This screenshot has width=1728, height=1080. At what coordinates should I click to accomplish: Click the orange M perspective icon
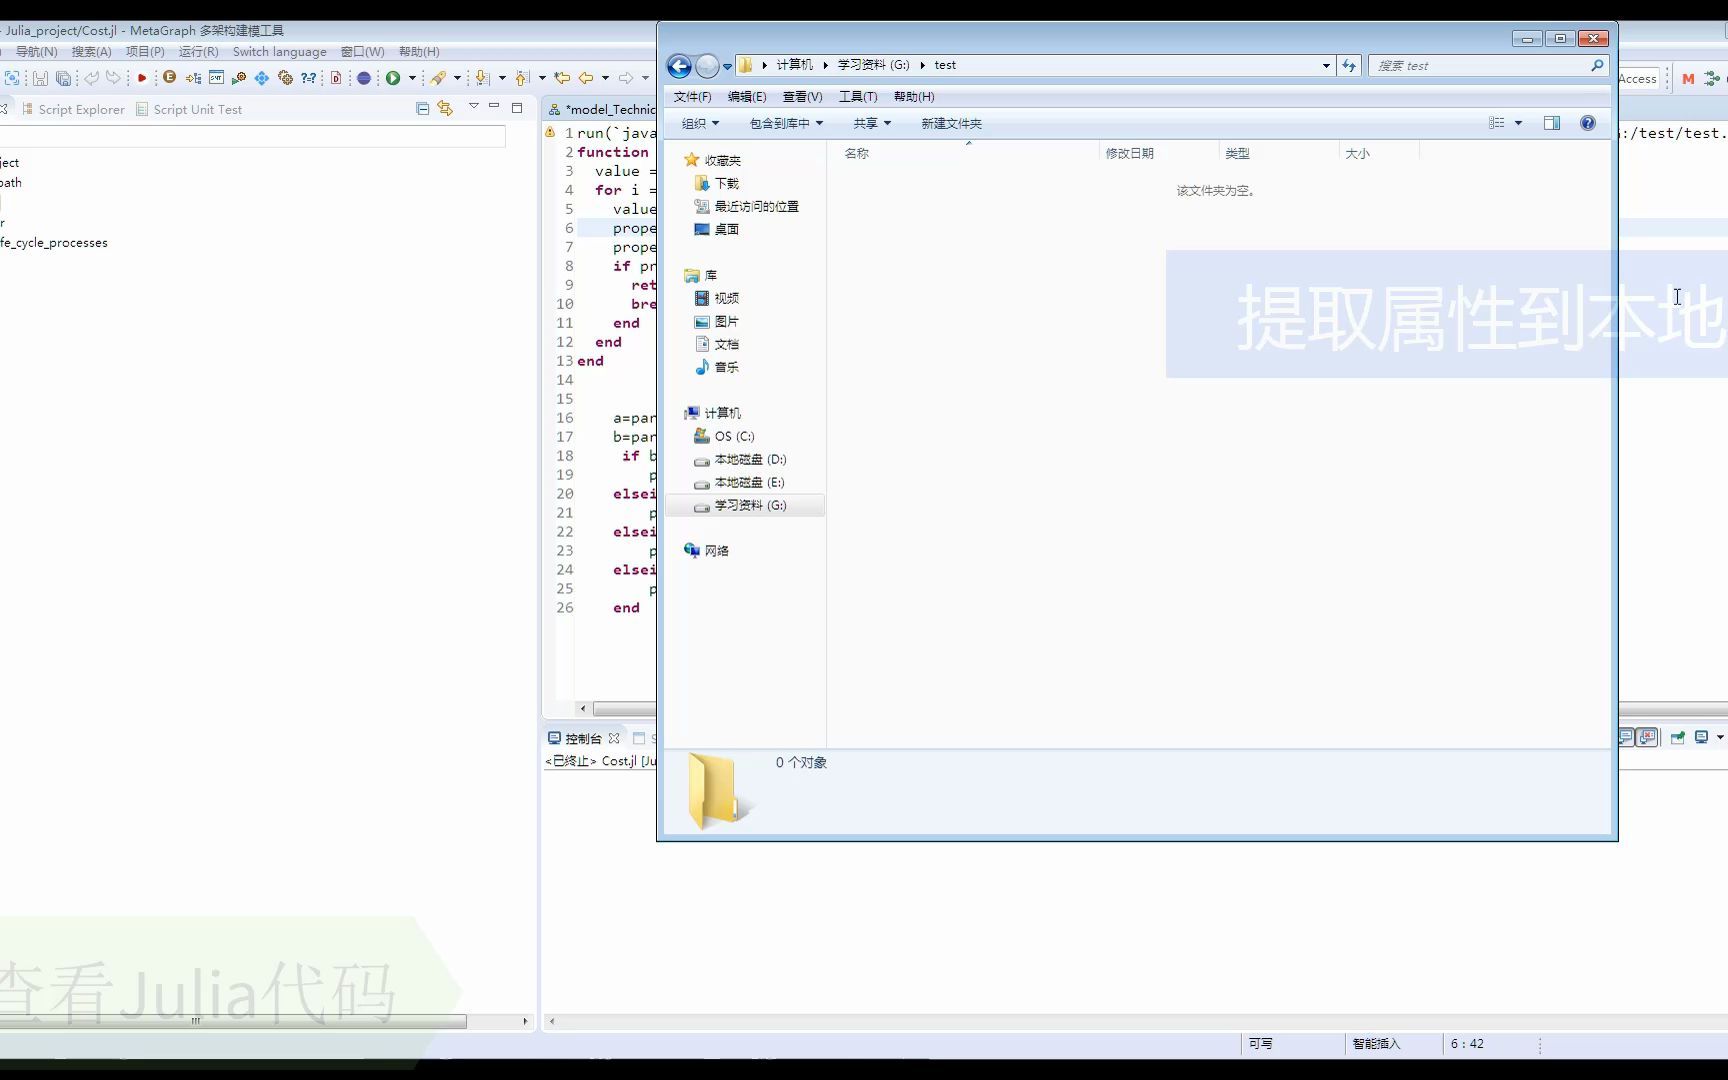tap(1688, 78)
